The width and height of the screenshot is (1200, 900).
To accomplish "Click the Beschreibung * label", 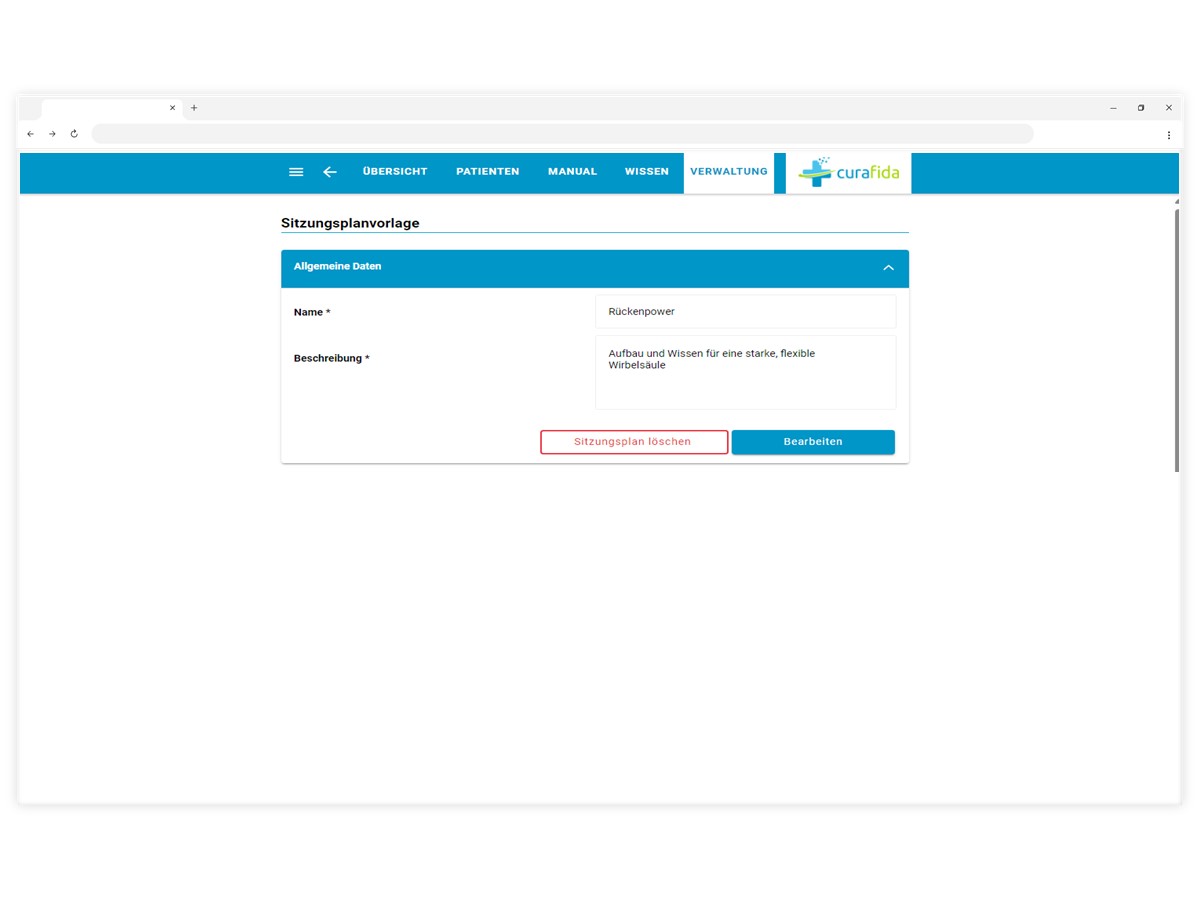I will click(x=331, y=358).
